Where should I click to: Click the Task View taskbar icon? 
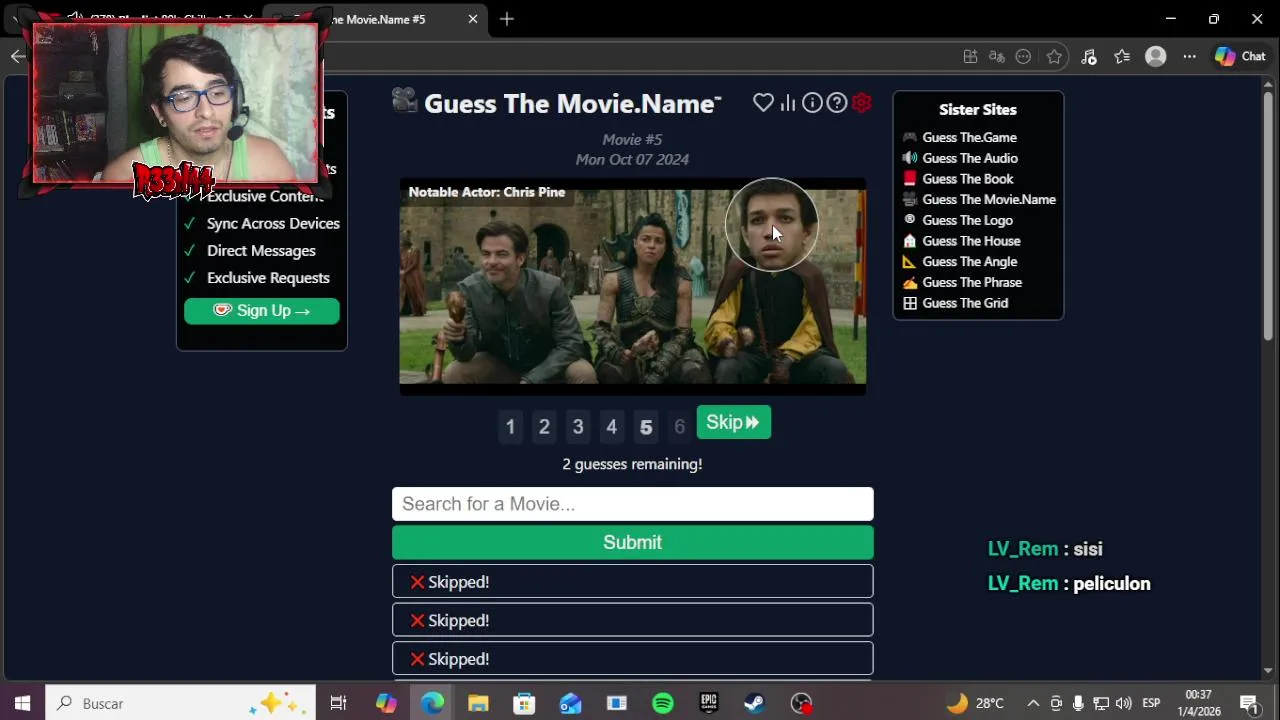coord(338,704)
